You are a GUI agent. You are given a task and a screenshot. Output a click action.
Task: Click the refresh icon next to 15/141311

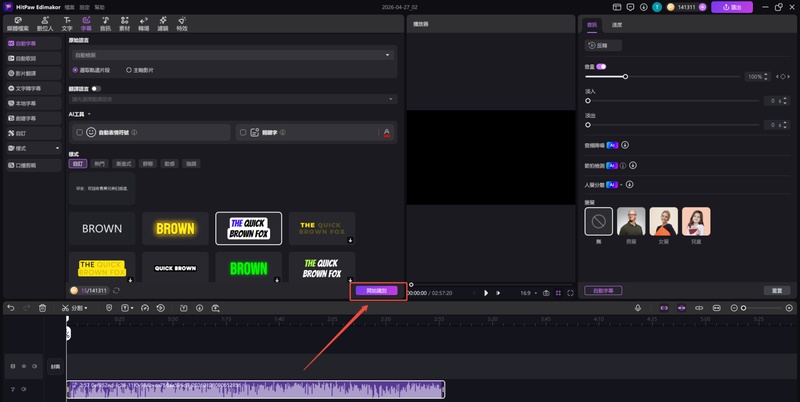[x=116, y=290]
